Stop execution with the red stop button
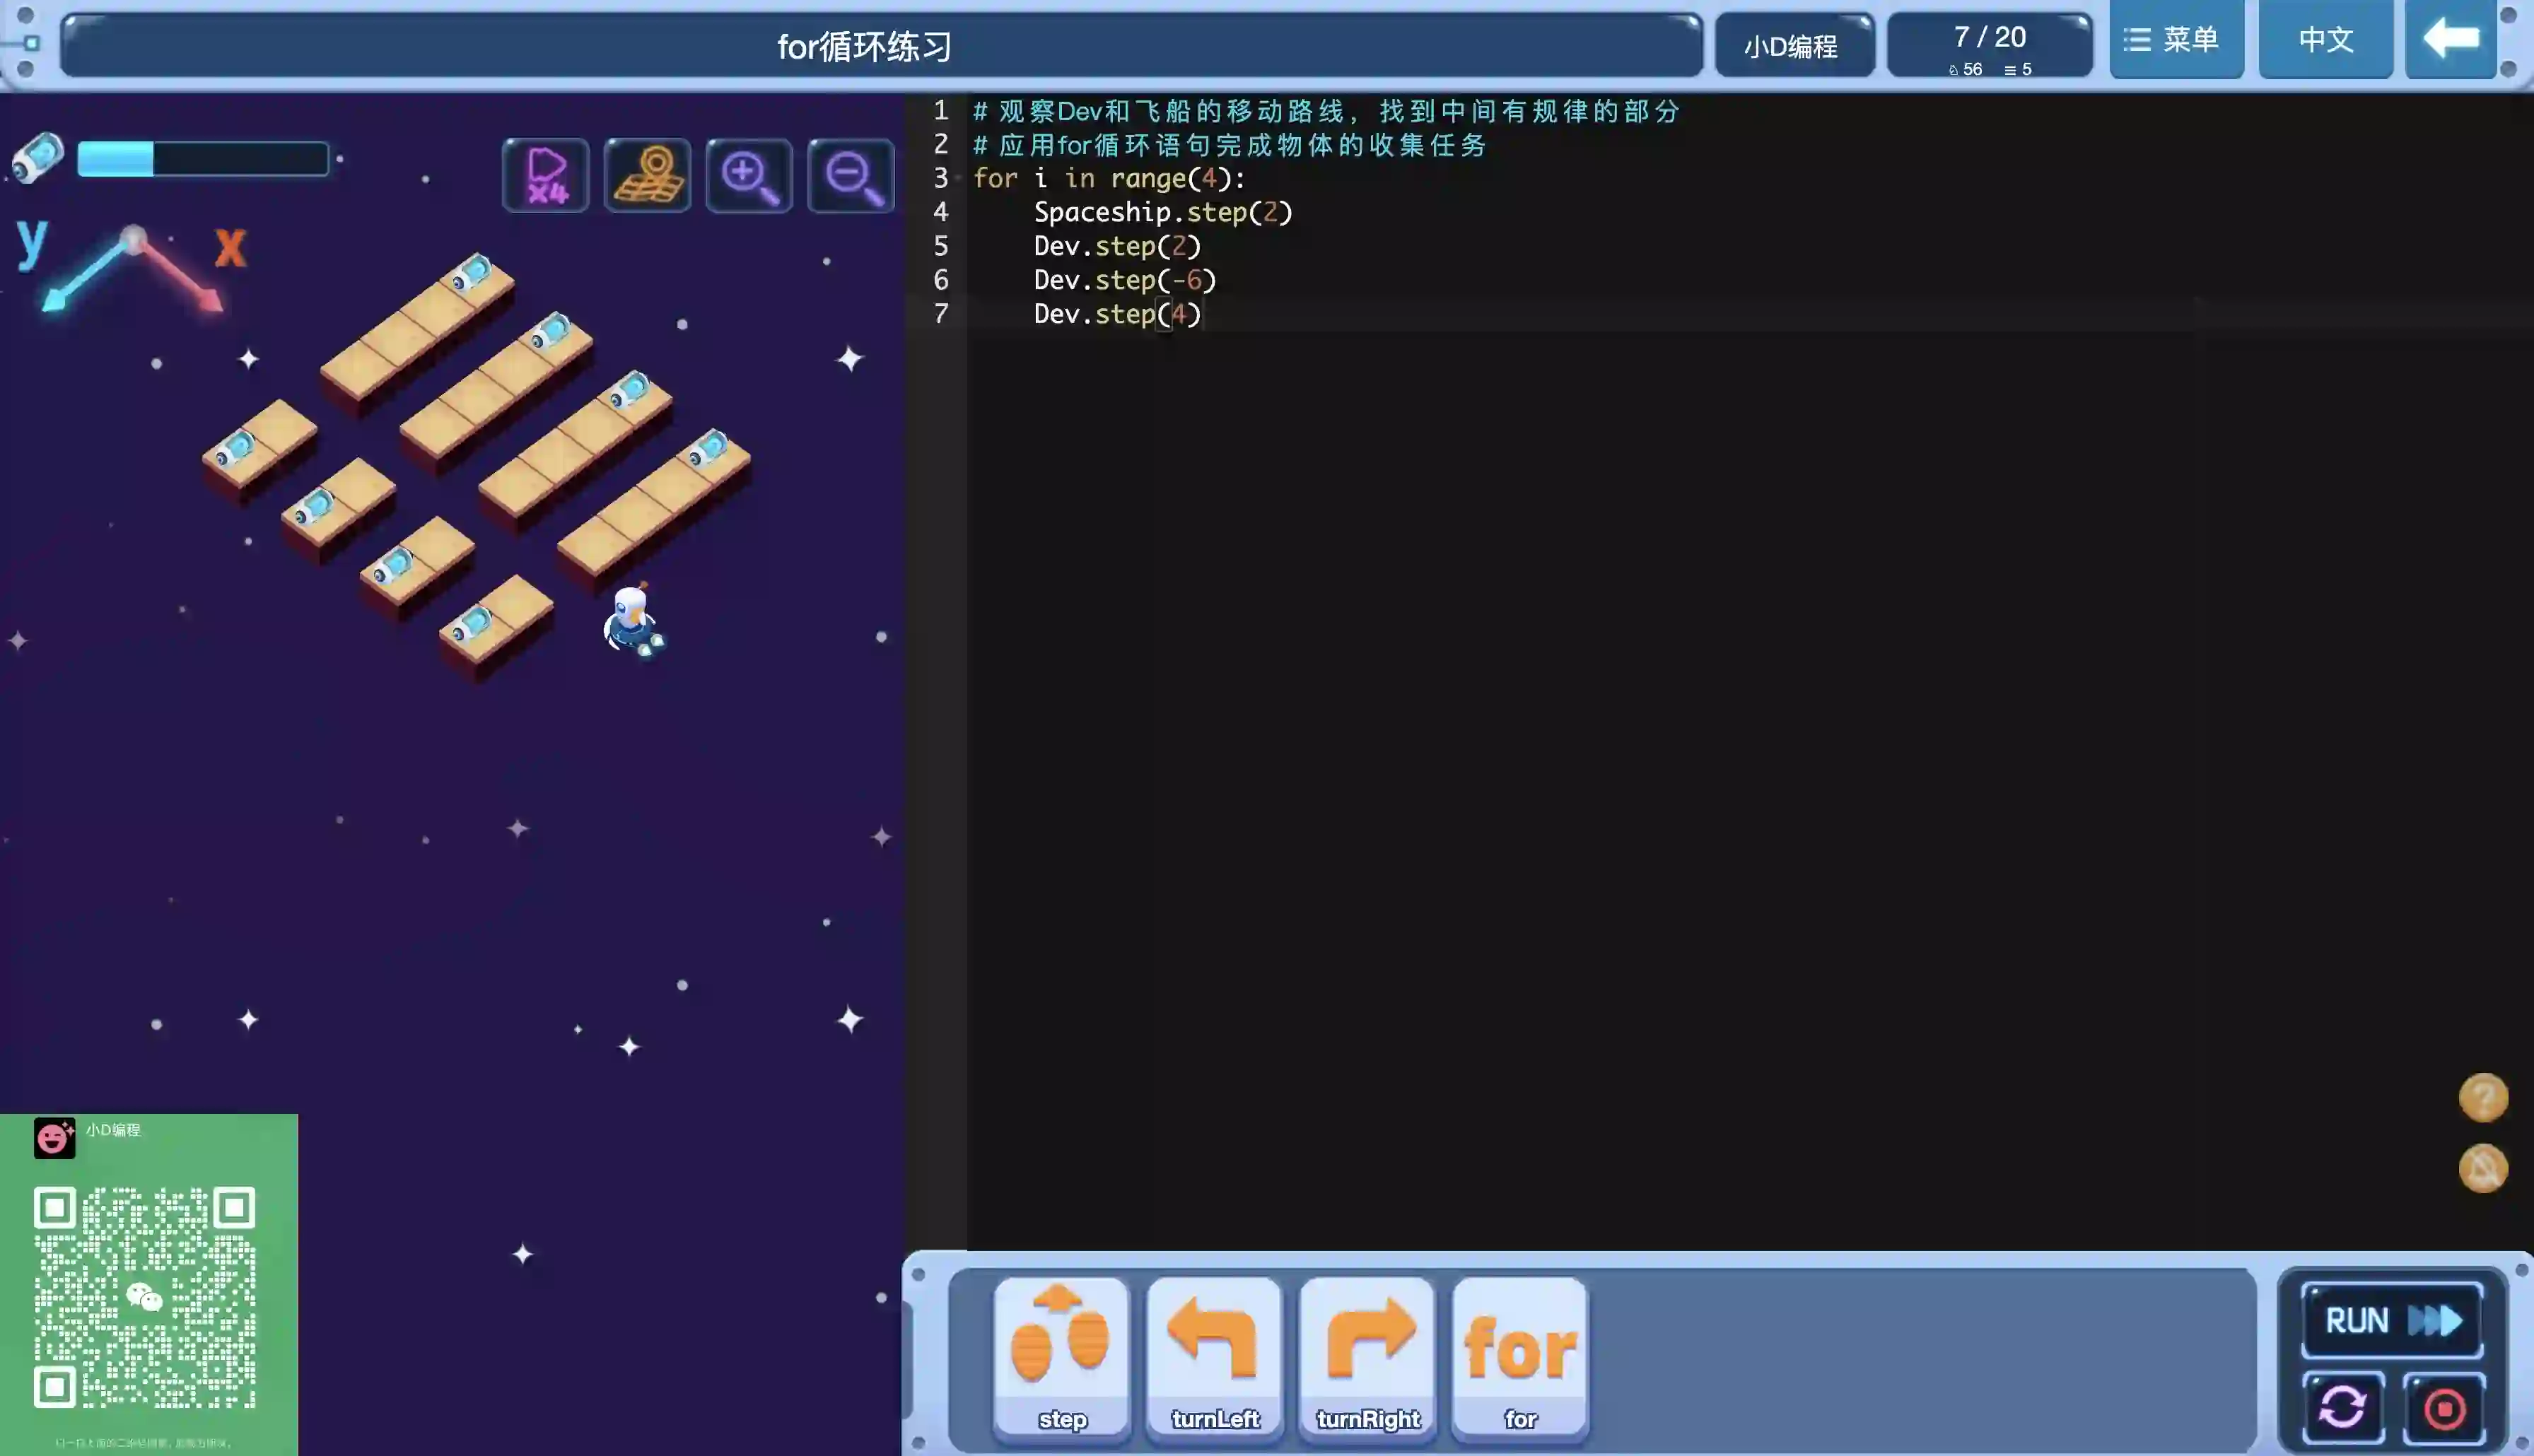 2444,1408
